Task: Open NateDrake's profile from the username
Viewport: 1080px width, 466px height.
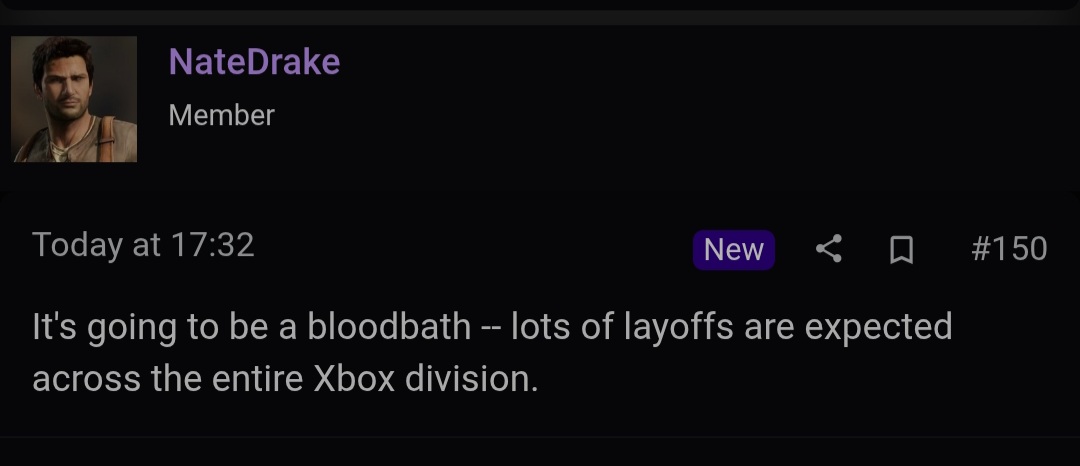Action: pos(254,62)
